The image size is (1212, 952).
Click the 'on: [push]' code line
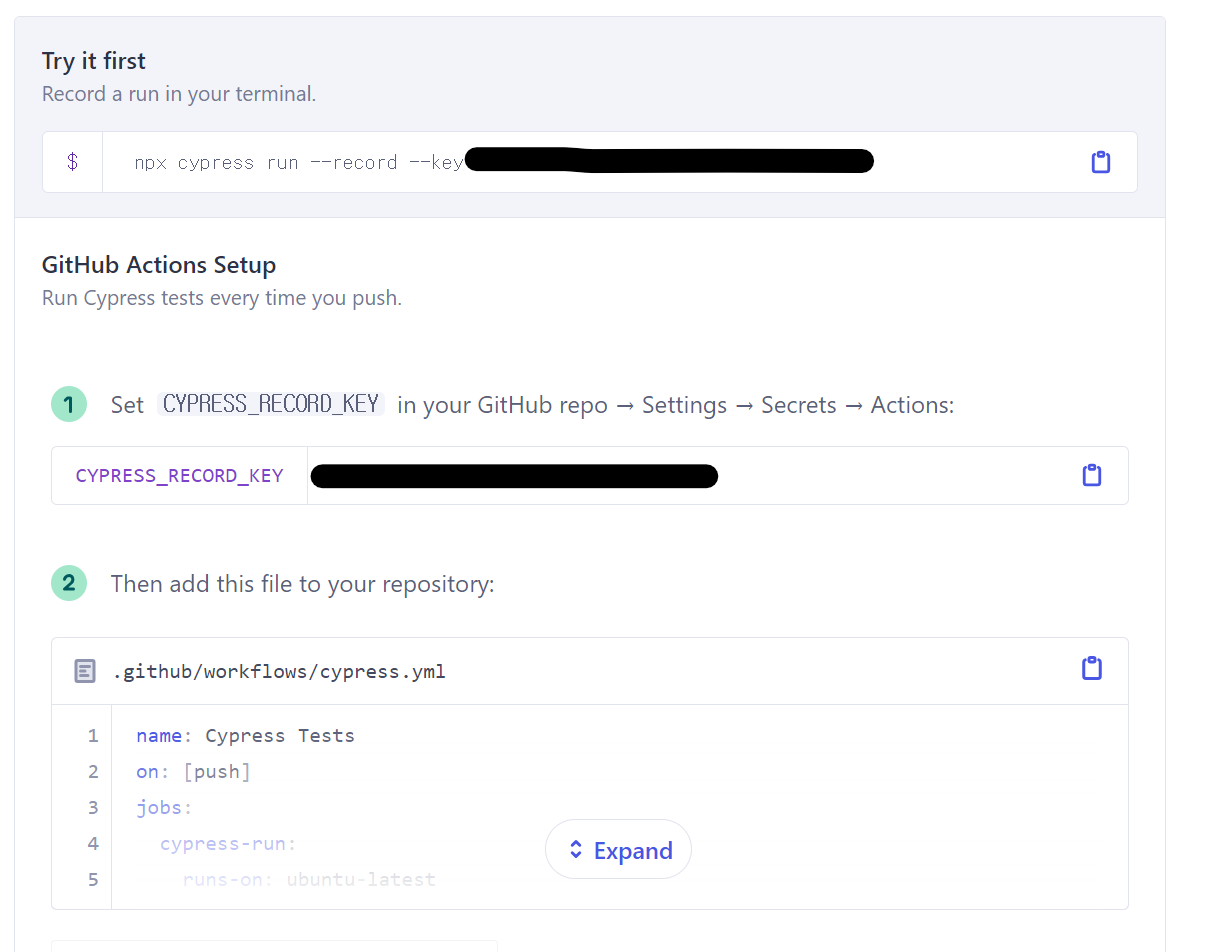194,772
